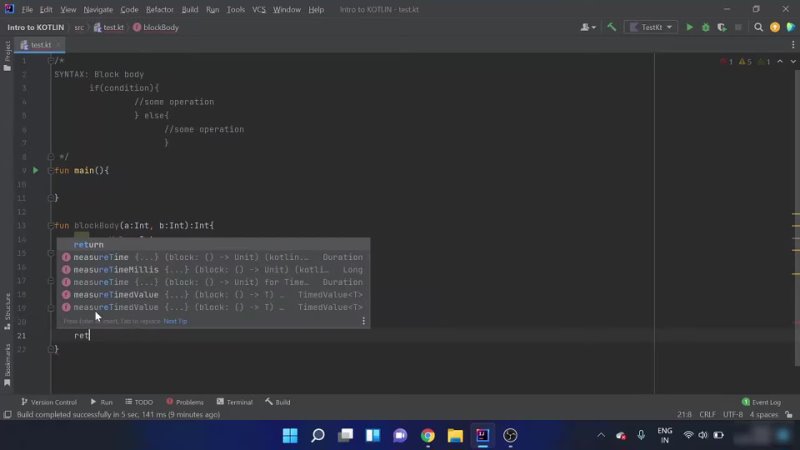Open the Window menu
The height and width of the screenshot is (450, 800).
[x=287, y=10]
